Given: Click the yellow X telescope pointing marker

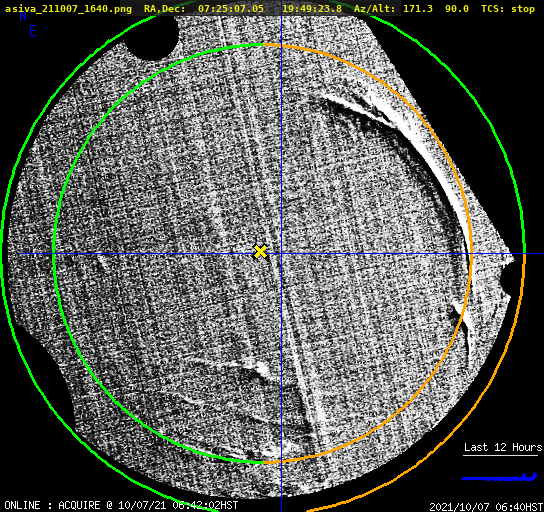Looking at the screenshot, I should 260,251.
